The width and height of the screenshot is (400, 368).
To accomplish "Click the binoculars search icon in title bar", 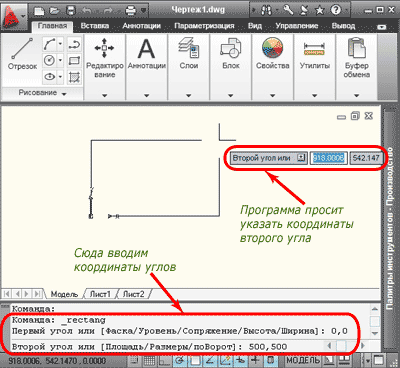I will pyautogui.click(x=266, y=11).
